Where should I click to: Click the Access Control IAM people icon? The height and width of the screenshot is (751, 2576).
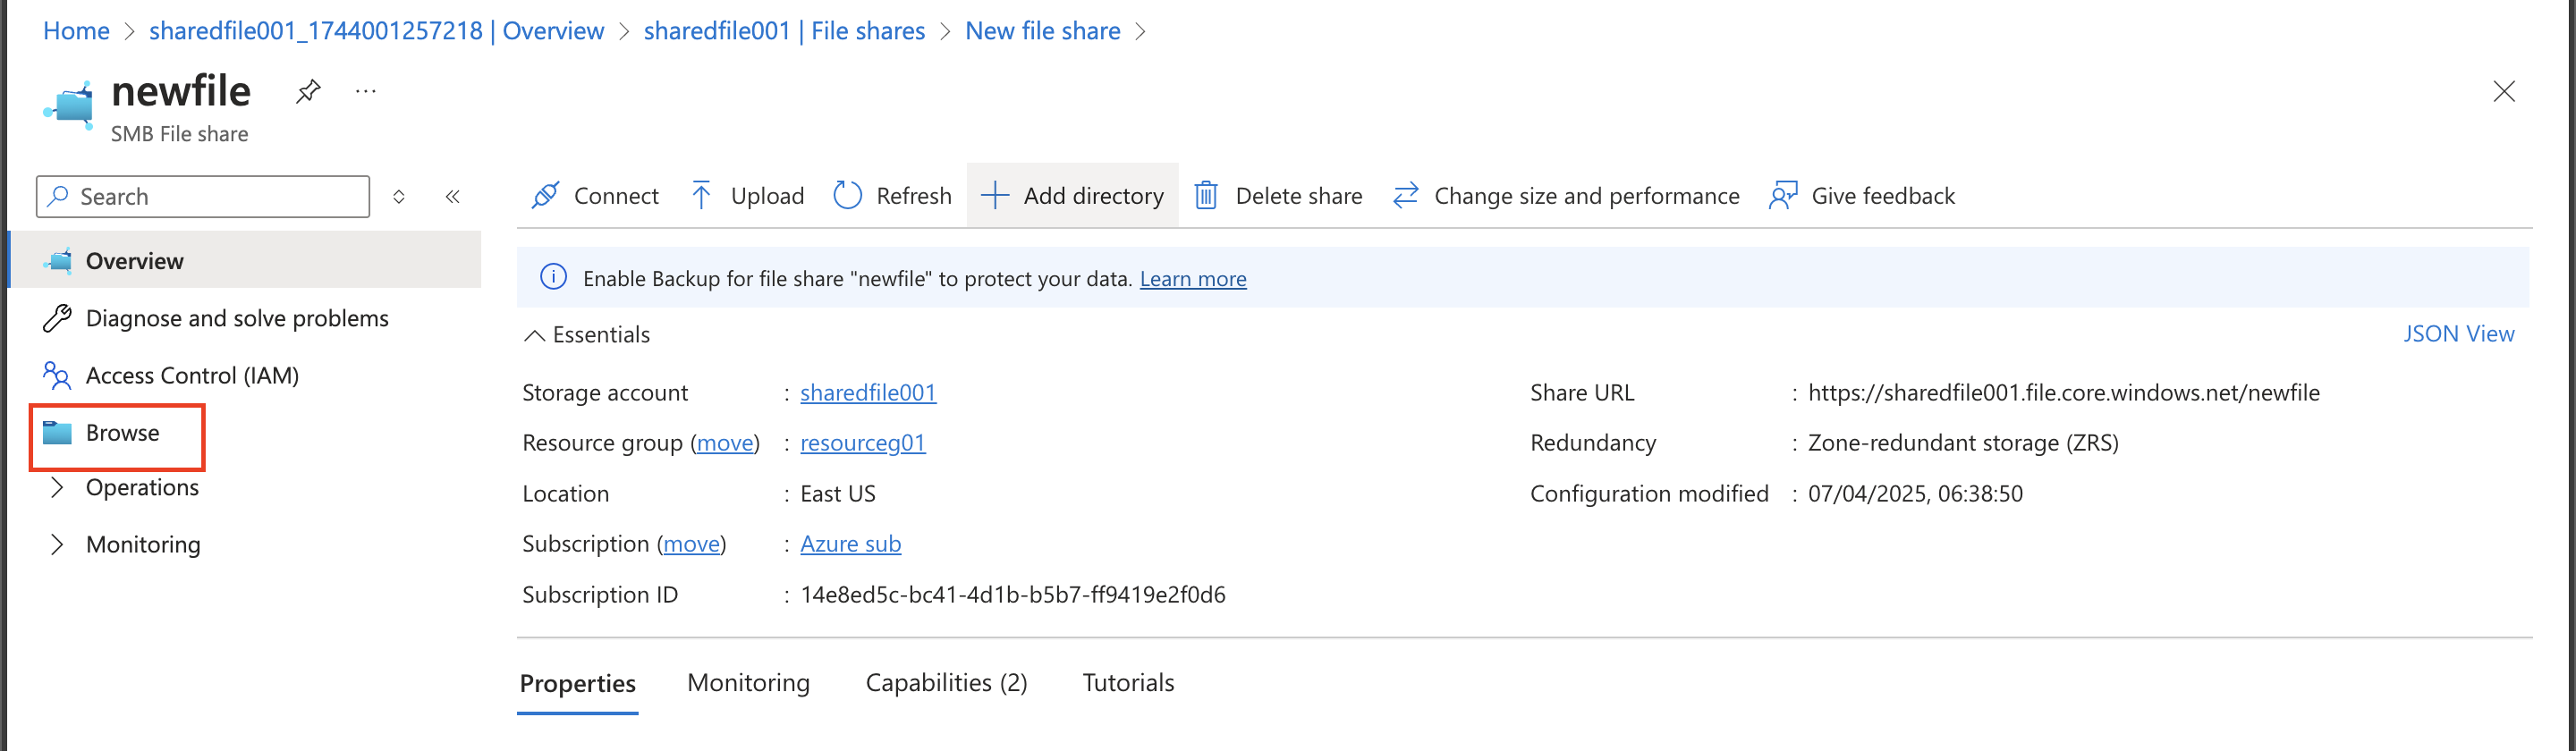[57, 375]
